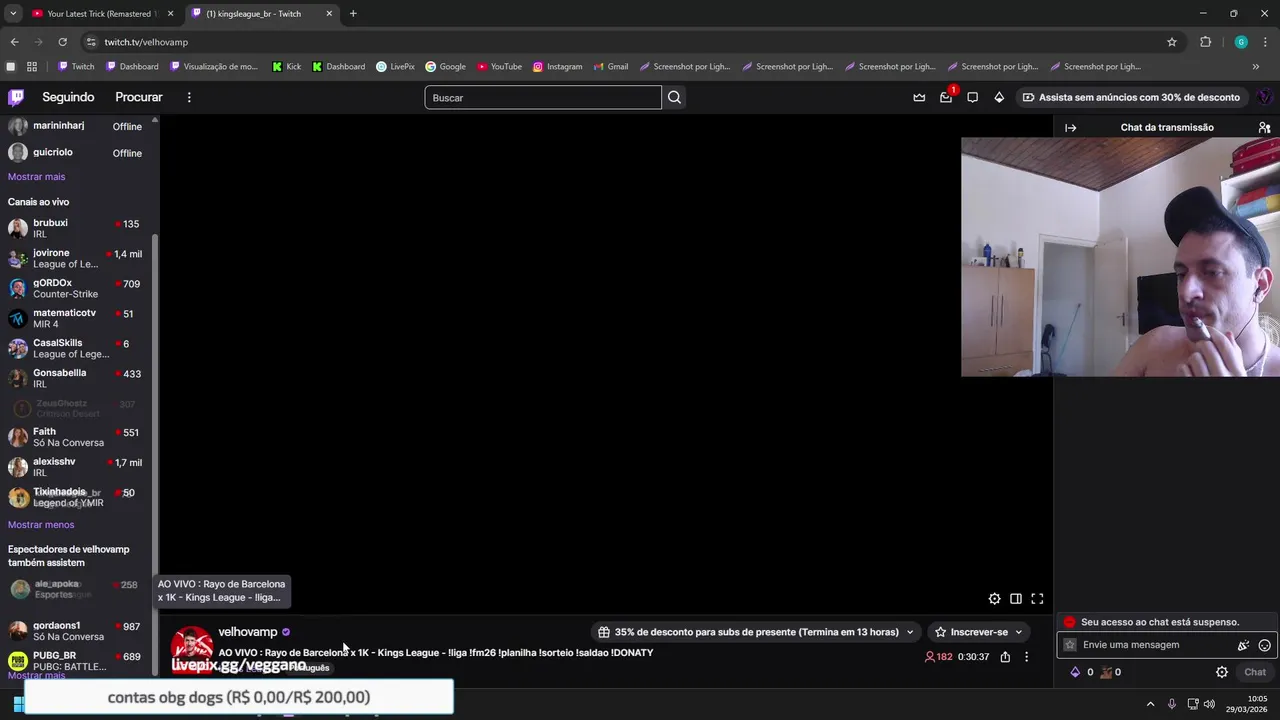This screenshot has width=1280, height=720.
Task: Open the video player settings gear
Action: (994, 599)
